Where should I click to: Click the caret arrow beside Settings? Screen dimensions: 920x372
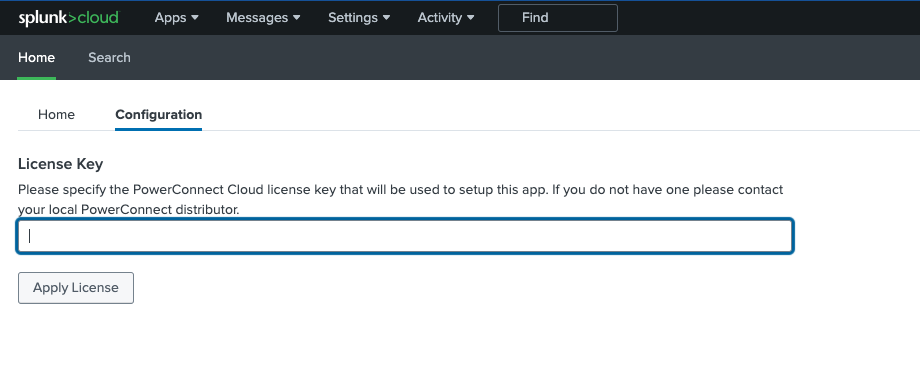point(386,18)
